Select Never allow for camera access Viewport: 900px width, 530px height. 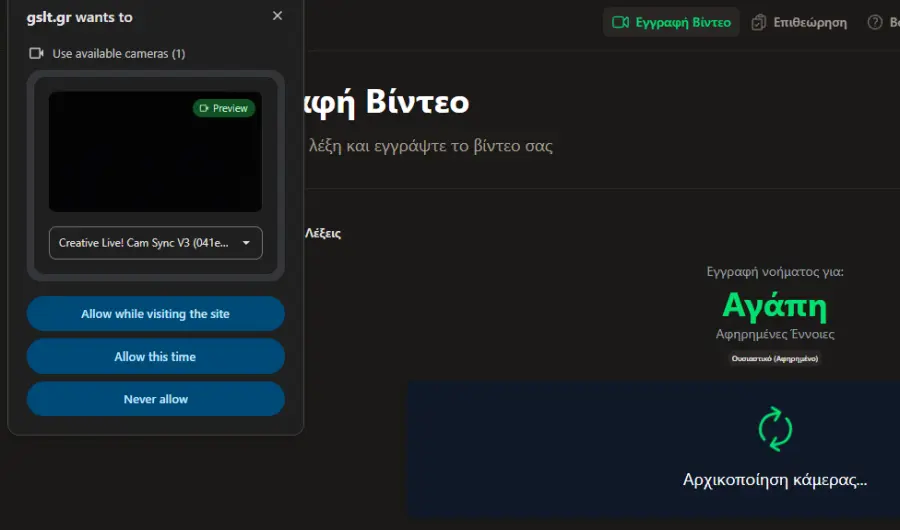[x=156, y=399]
